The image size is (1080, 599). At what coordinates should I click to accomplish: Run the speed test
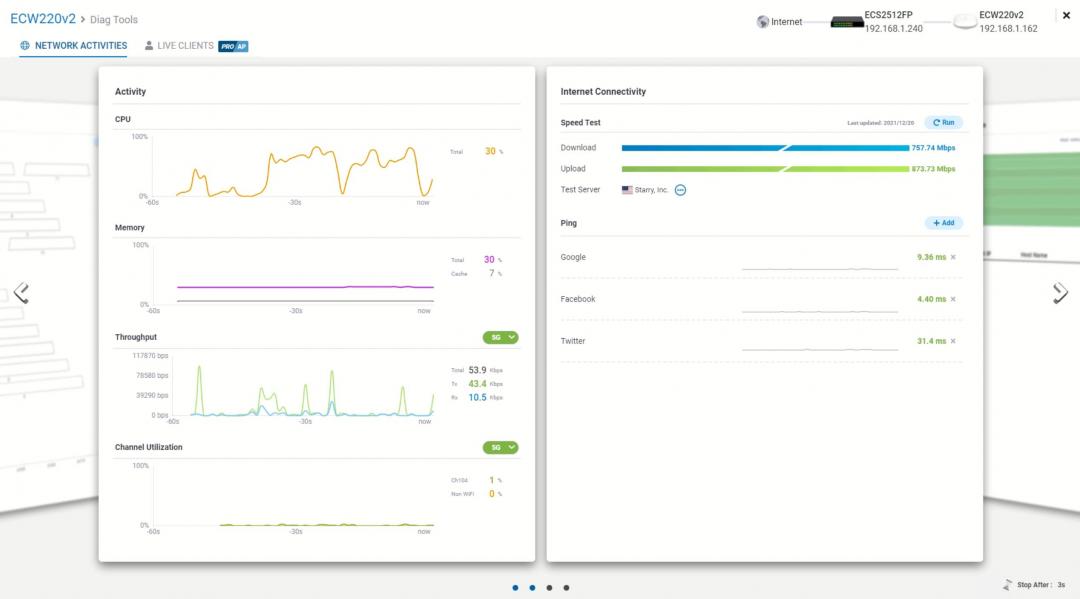pos(944,123)
